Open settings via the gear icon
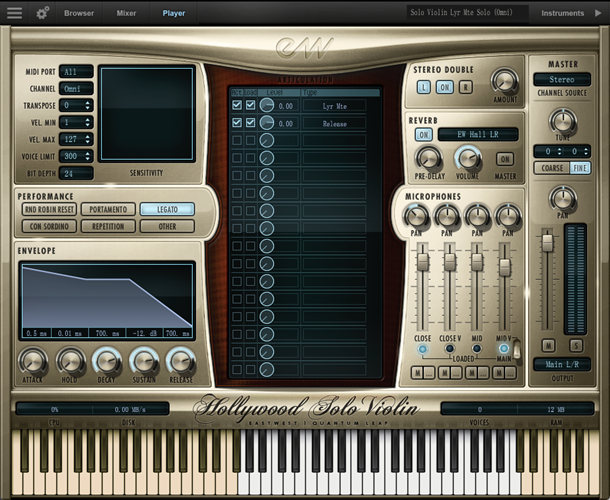The width and height of the screenshot is (610, 500). (43, 13)
